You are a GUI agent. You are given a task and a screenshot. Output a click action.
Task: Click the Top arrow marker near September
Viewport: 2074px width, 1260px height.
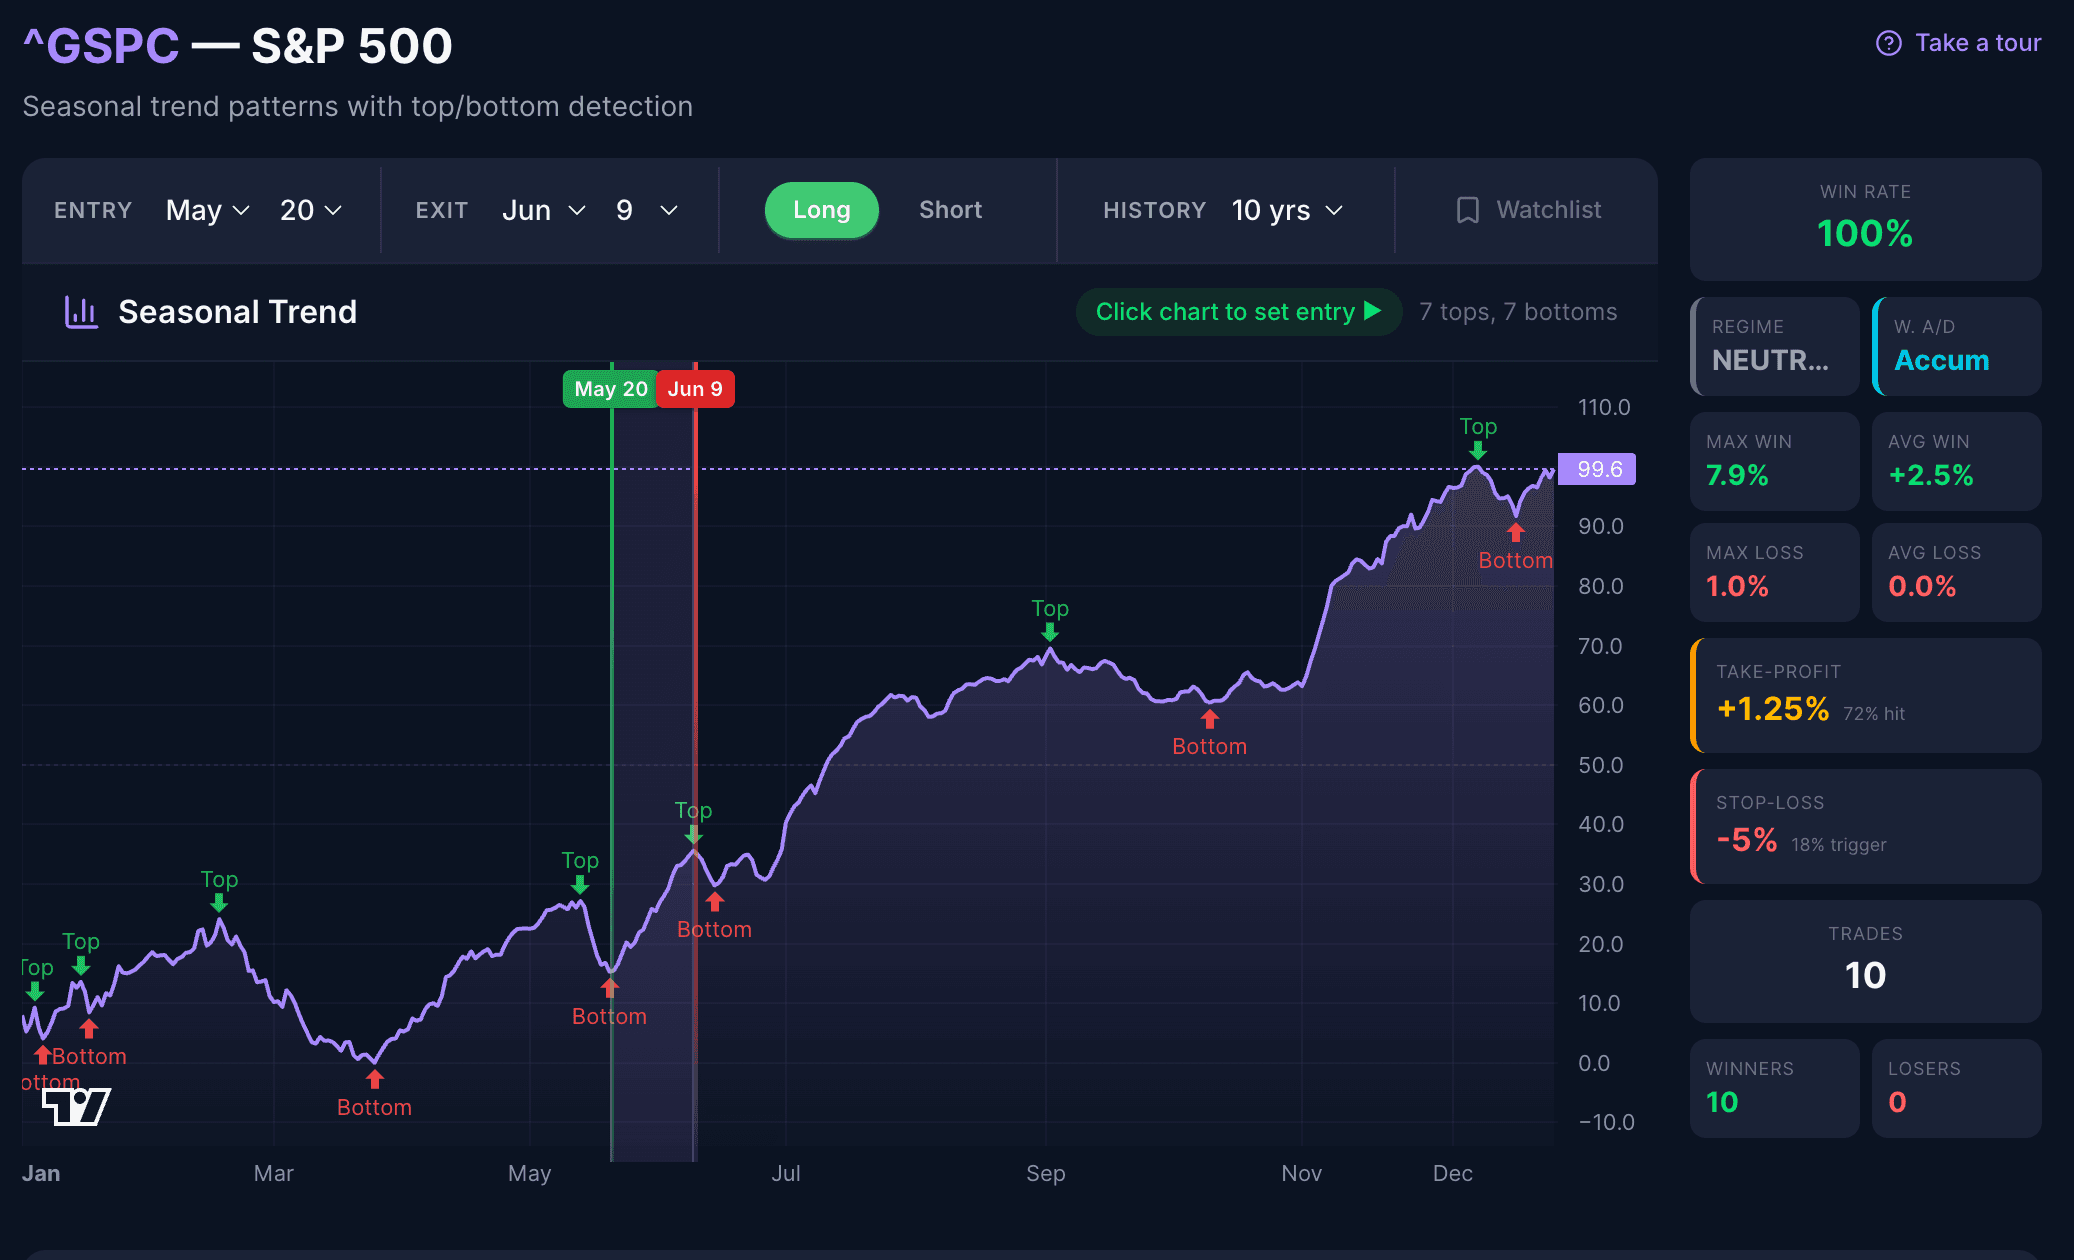pos(1049,632)
